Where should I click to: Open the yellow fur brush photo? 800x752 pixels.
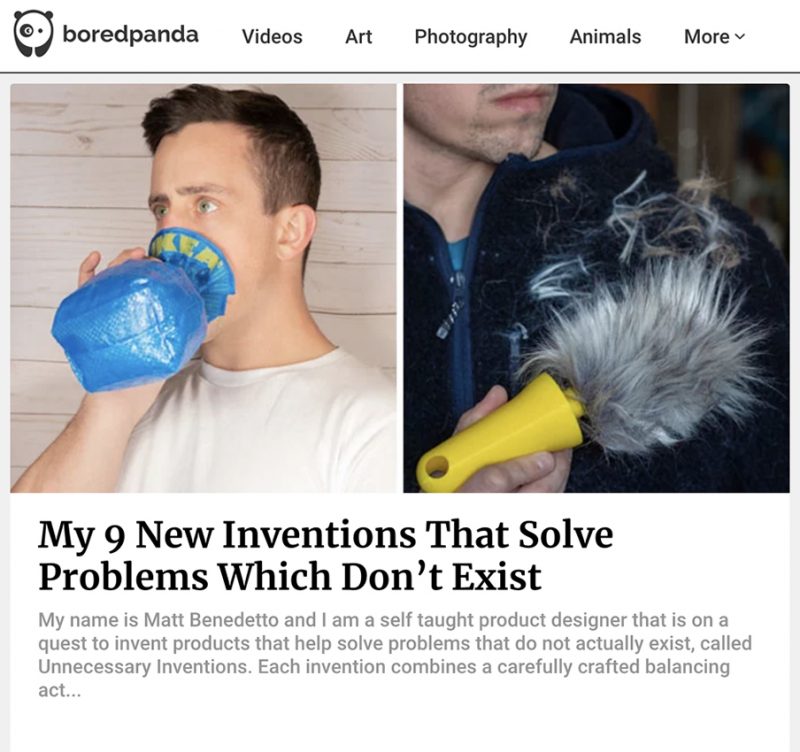[x=596, y=288]
